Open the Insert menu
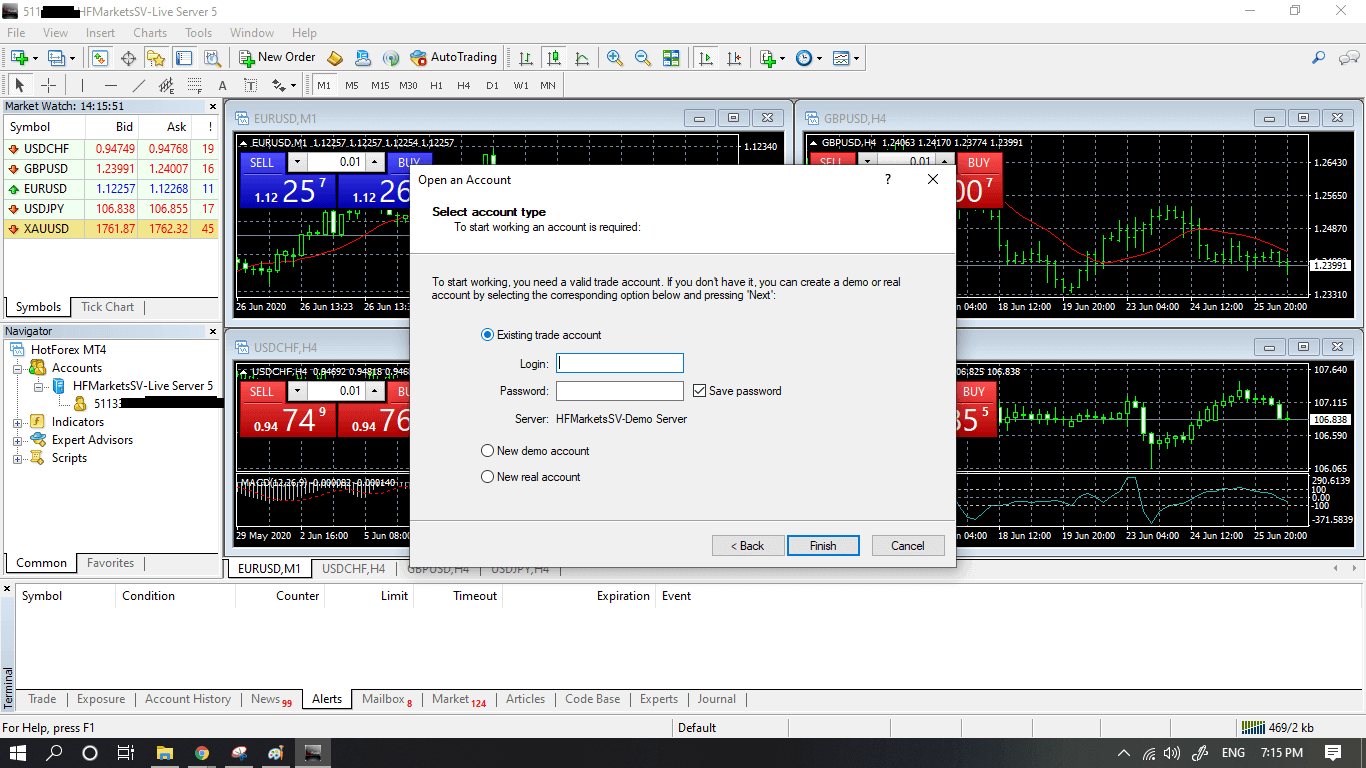Viewport: 1366px width, 768px height. coord(100,33)
